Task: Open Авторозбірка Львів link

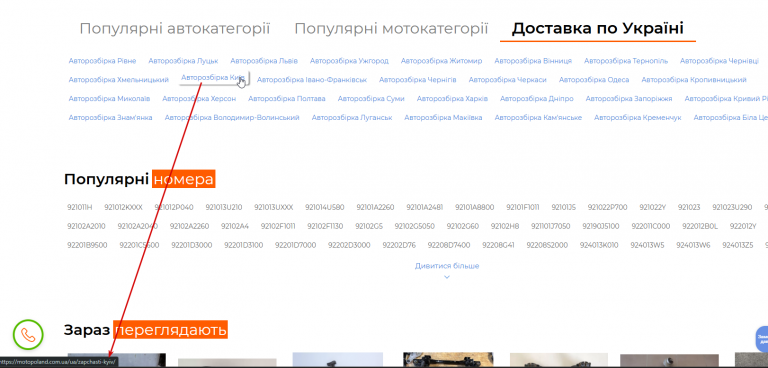Action: click(264, 61)
